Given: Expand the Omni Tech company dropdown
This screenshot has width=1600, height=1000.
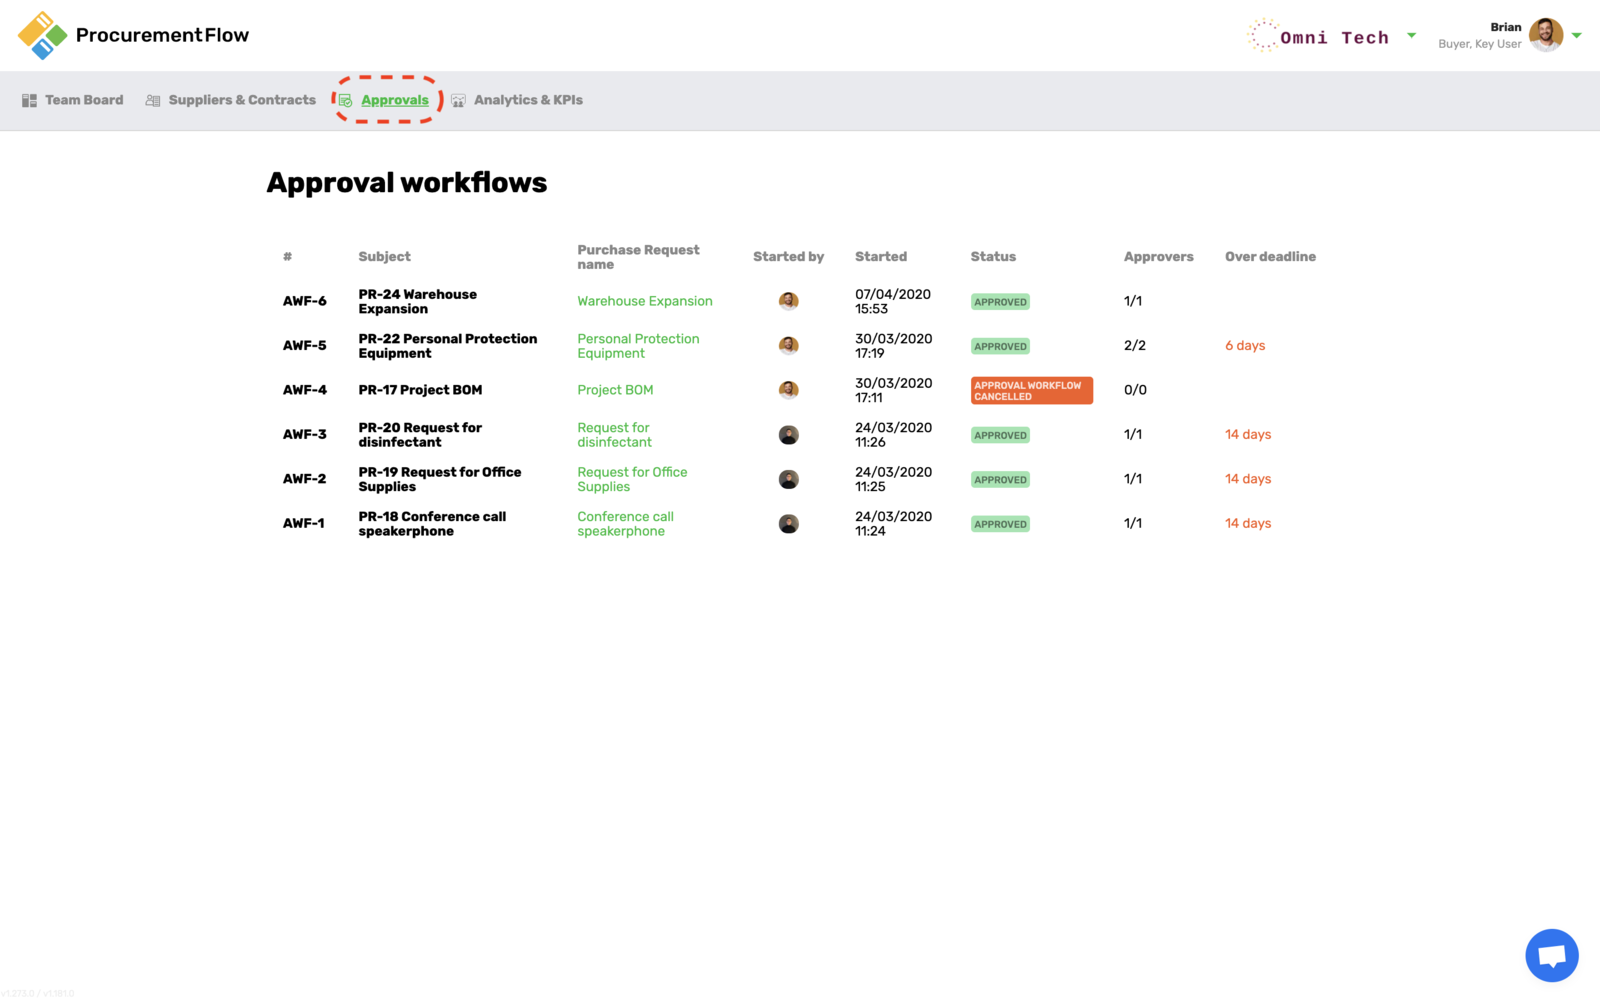Looking at the screenshot, I should tap(1411, 35).
